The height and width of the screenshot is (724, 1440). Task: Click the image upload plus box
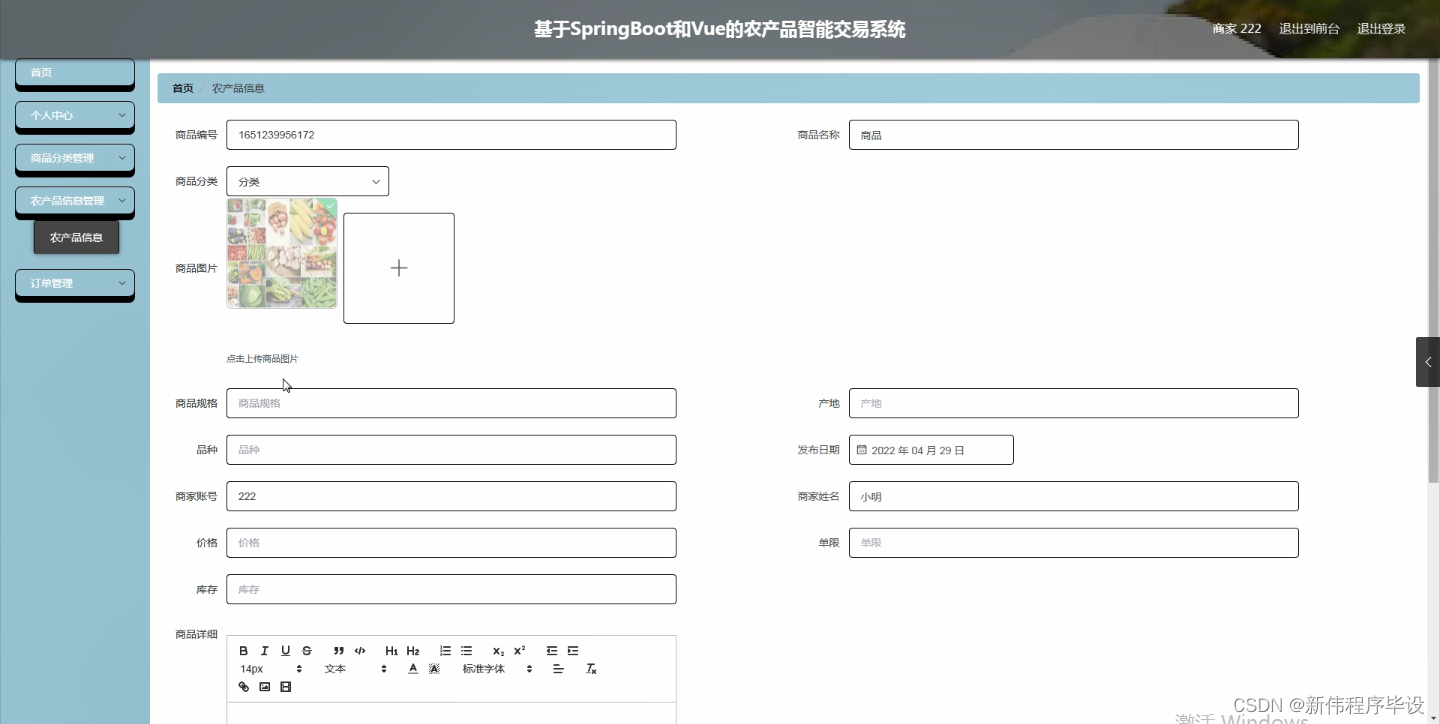click(398, 267)
